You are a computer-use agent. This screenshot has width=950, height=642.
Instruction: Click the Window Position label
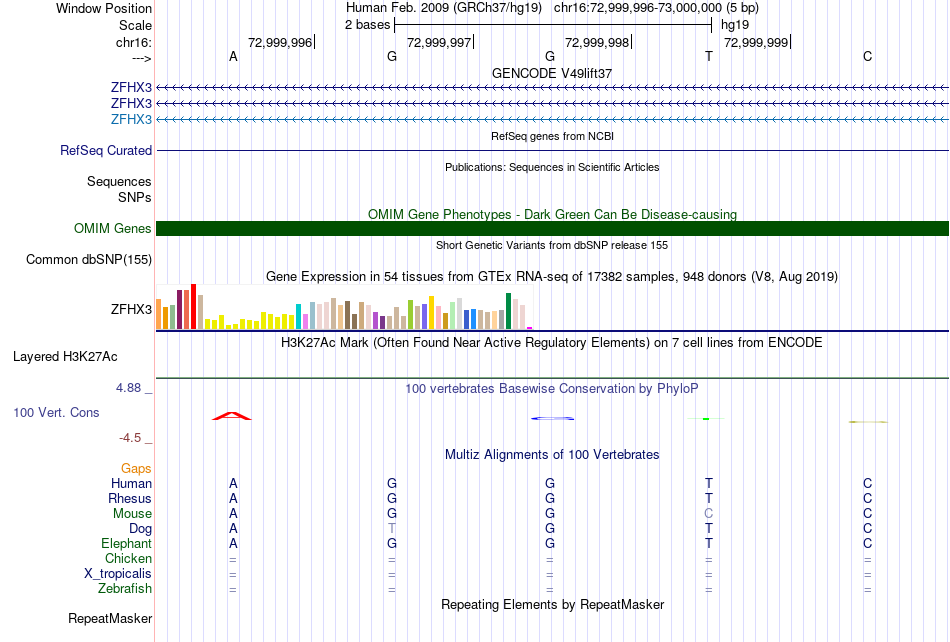pyautogui.click(x=104, y=8)
